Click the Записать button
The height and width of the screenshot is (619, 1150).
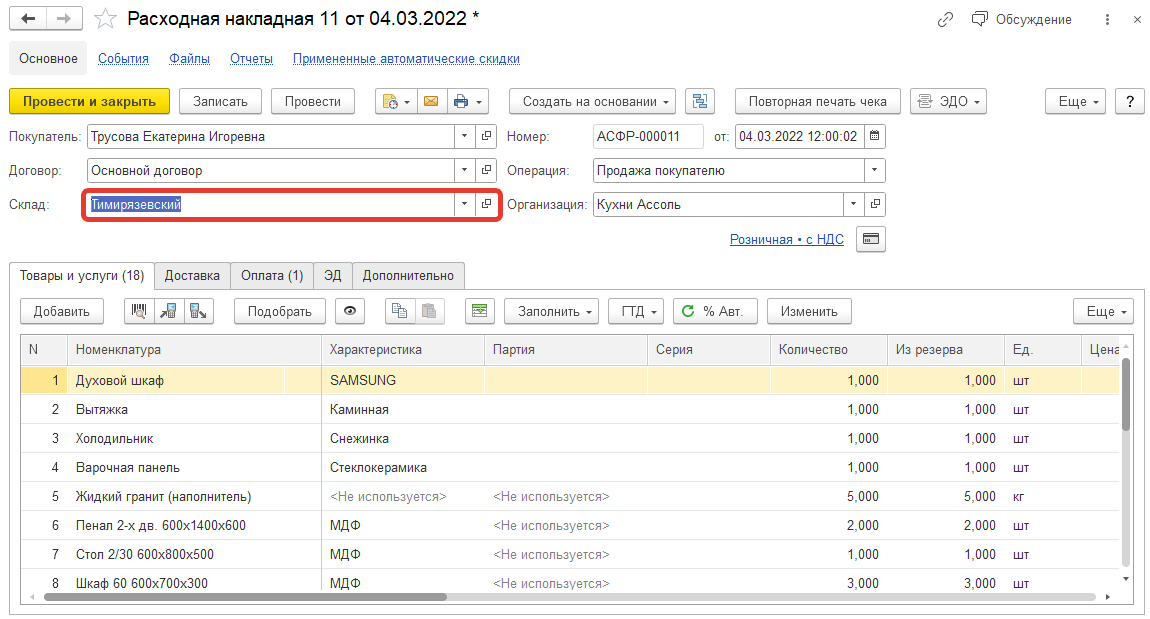tap(220, 101)
